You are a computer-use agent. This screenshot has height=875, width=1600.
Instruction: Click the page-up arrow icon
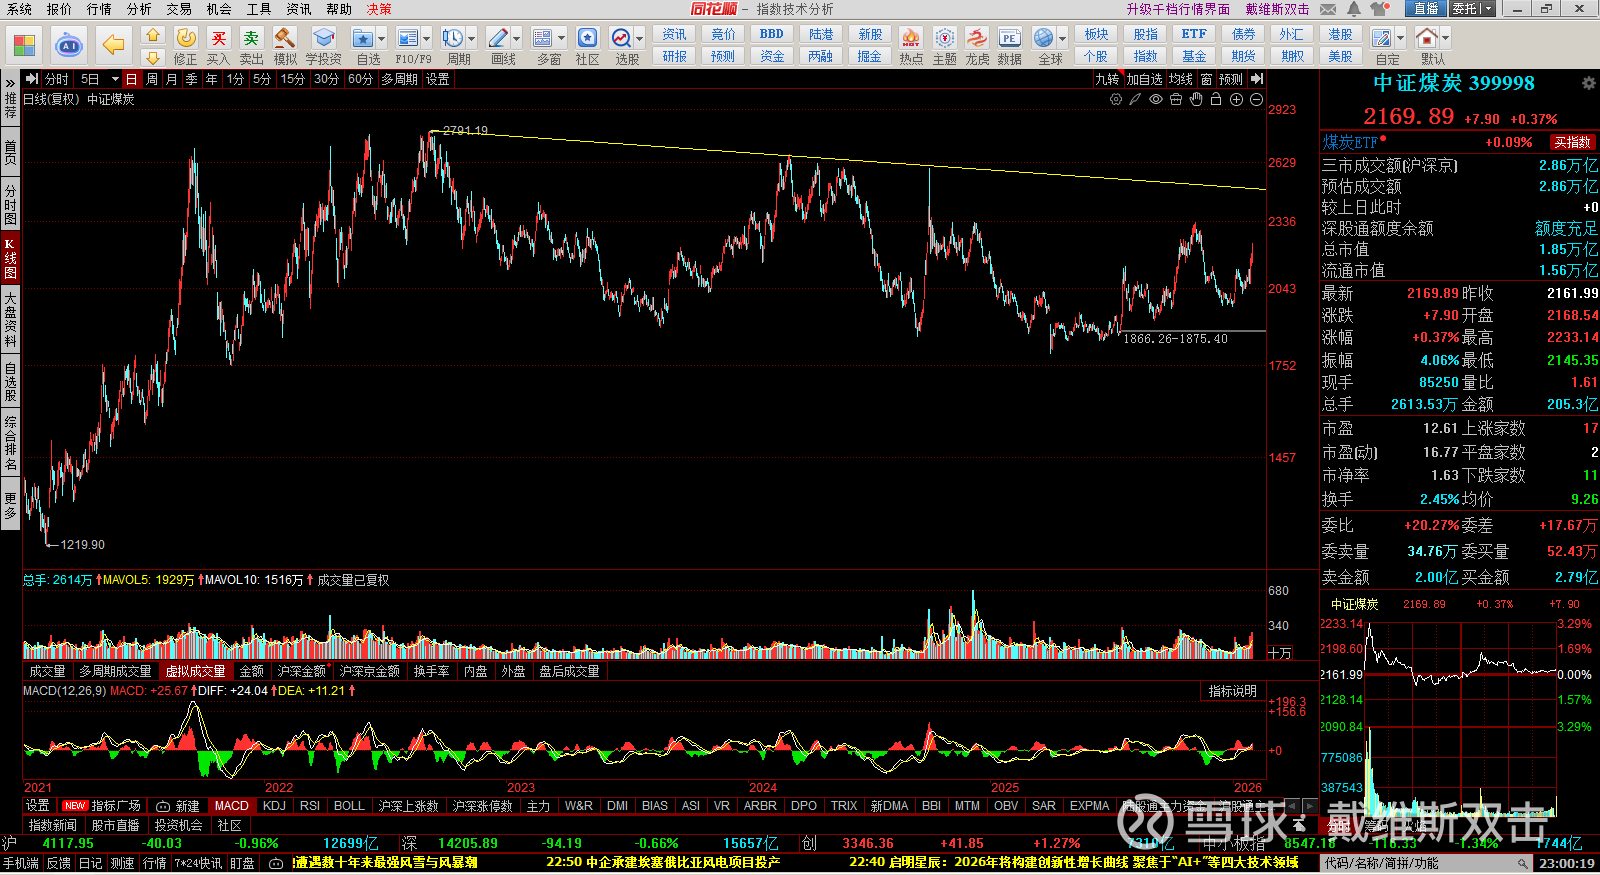point(152,35)
